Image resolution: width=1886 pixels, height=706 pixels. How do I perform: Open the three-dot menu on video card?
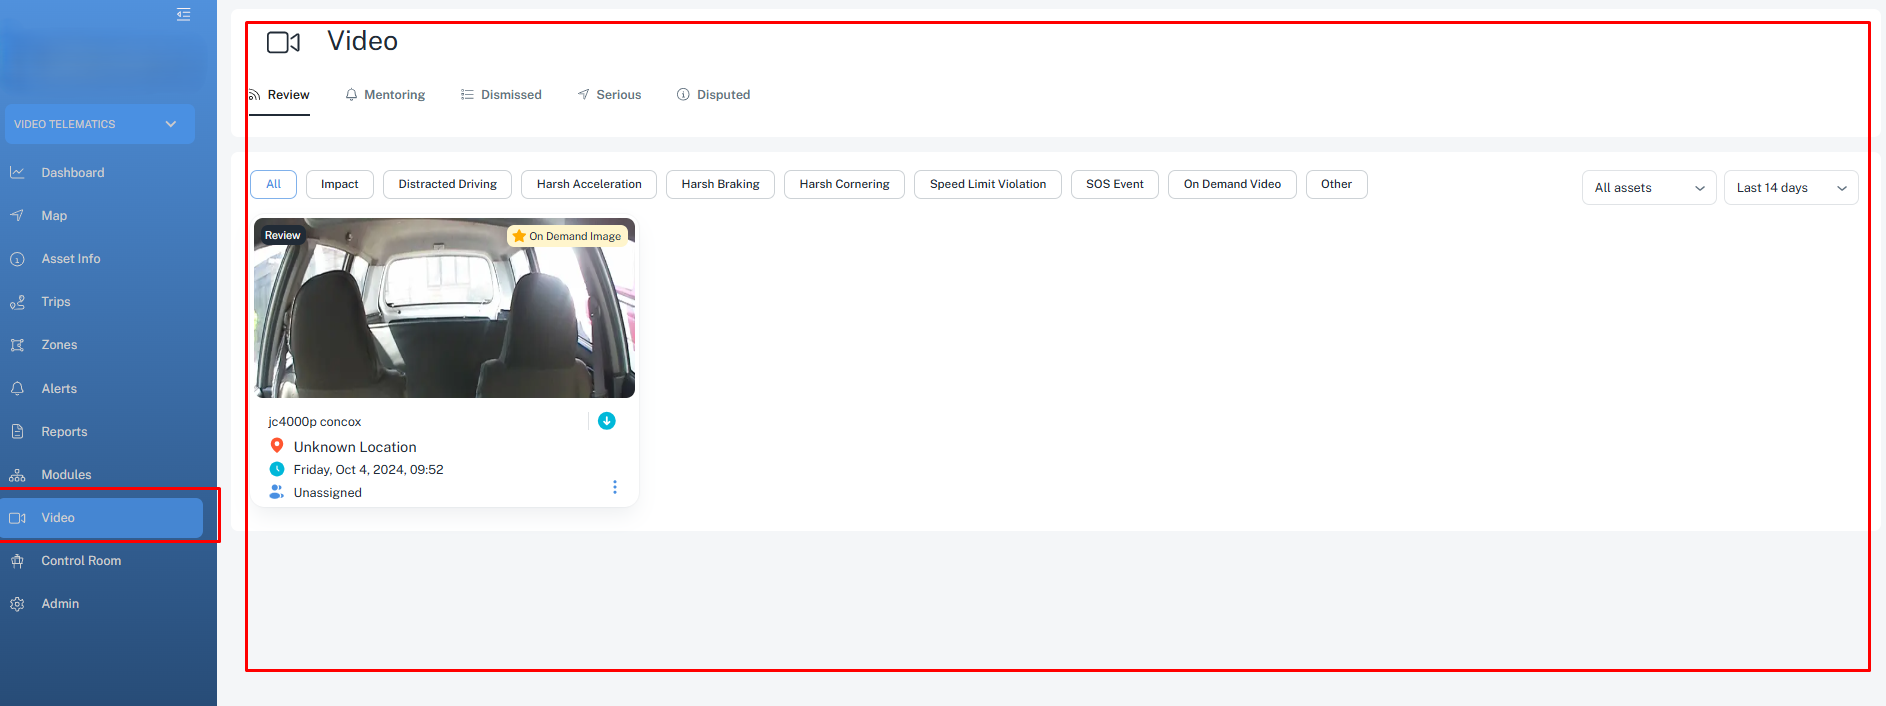[x=614, y=487]
